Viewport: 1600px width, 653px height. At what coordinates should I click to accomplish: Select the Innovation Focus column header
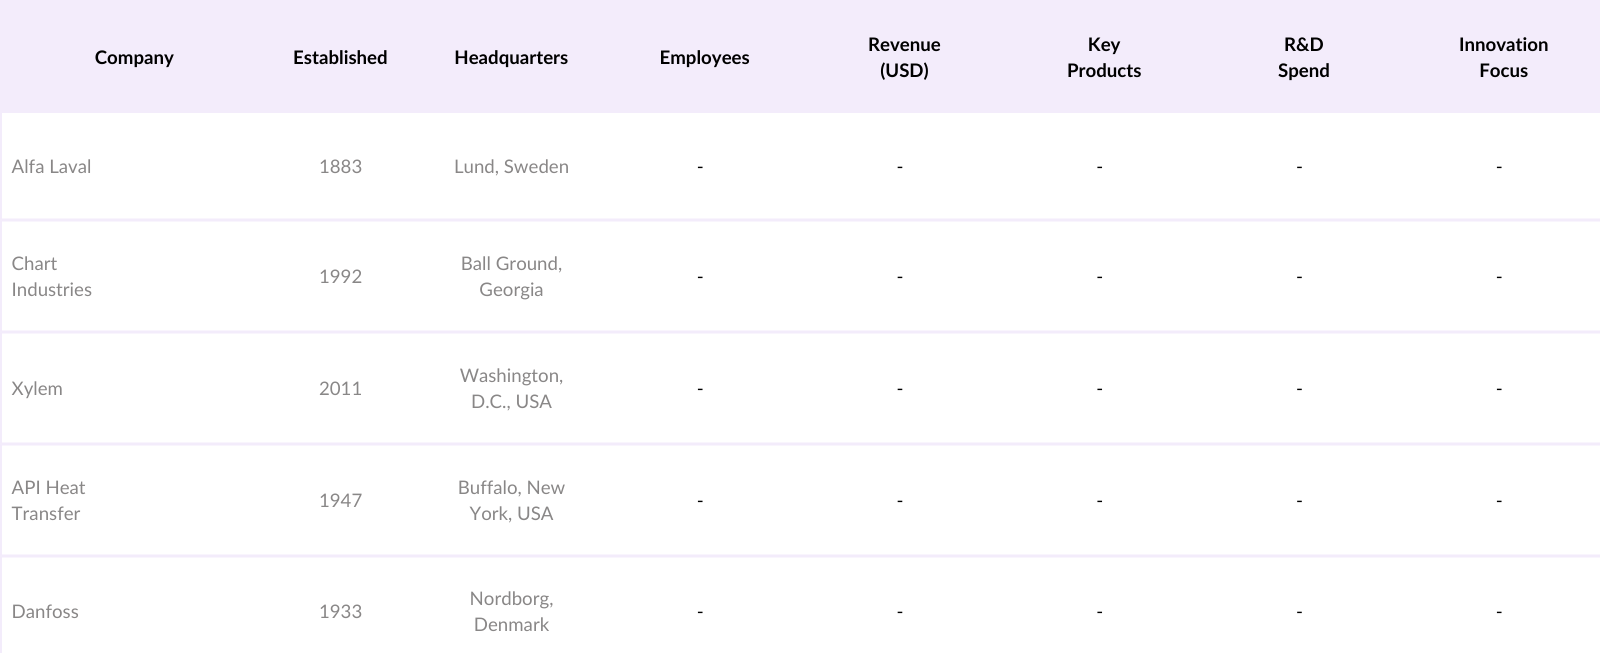pyautogui.click(x=1503, y=58)
